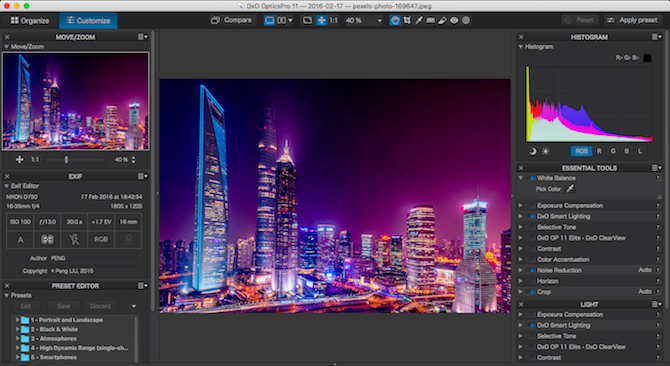The image size is (670, 366).
Task: Show highlight clipping sun icon
Action: 546,151
